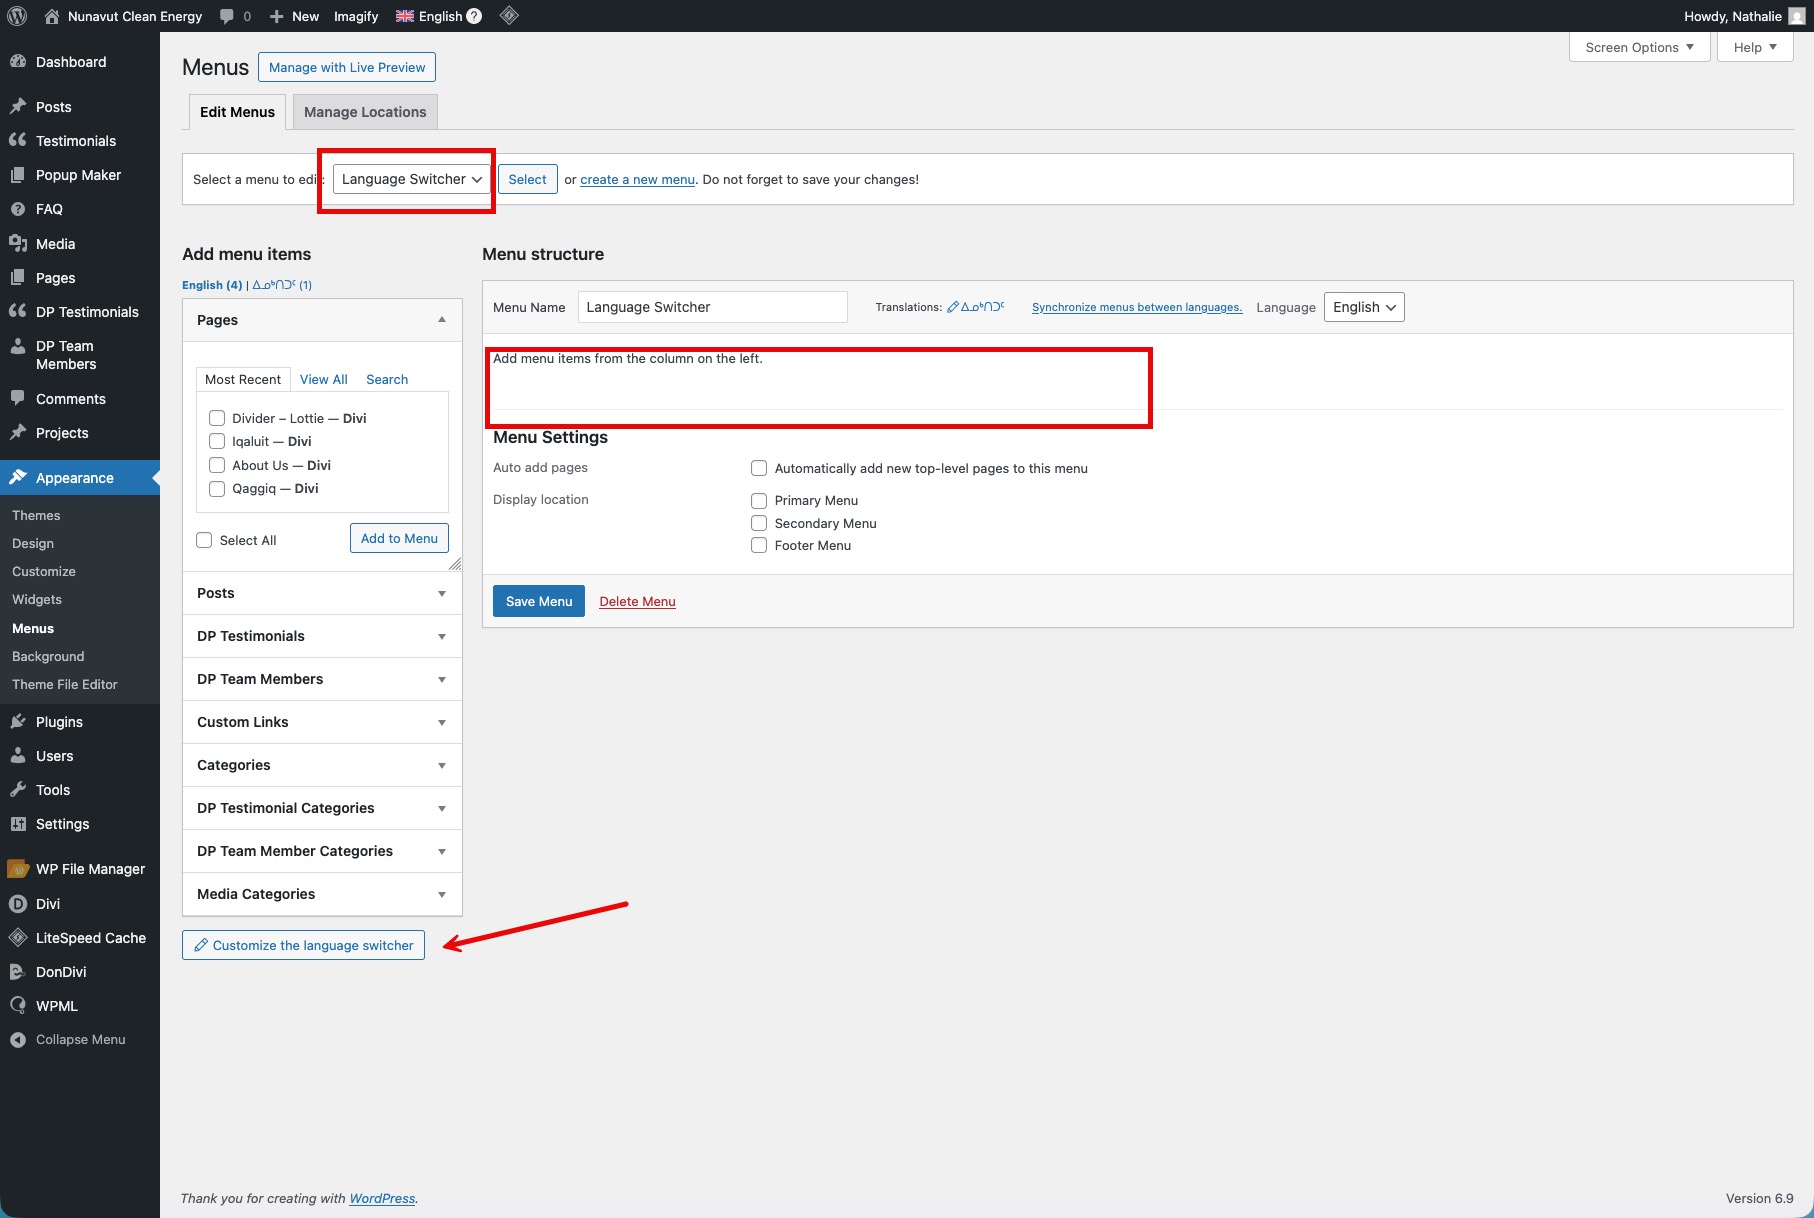The width and height of the screenshot is (1814, 1218).
Task: Collapse the admin sidebar menu
Action: tap(68, 1040)
